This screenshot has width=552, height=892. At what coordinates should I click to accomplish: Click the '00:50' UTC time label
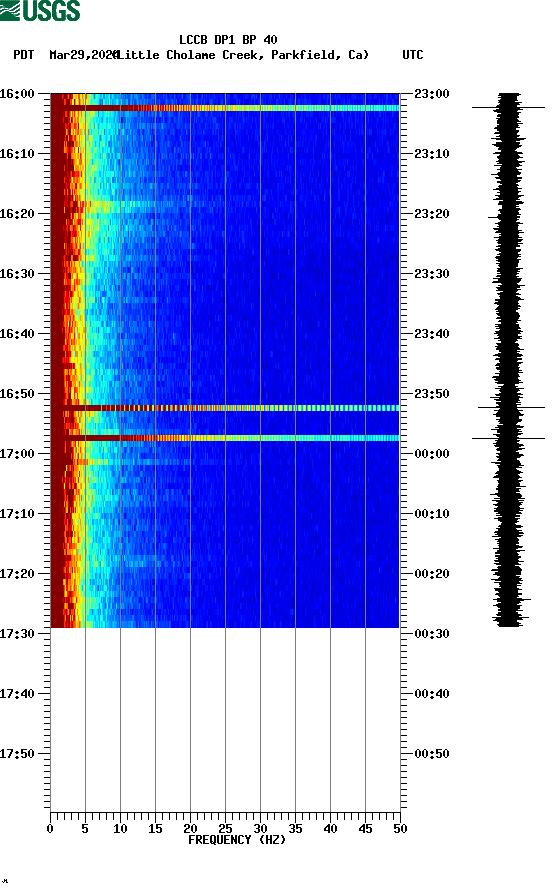point(432,754)
